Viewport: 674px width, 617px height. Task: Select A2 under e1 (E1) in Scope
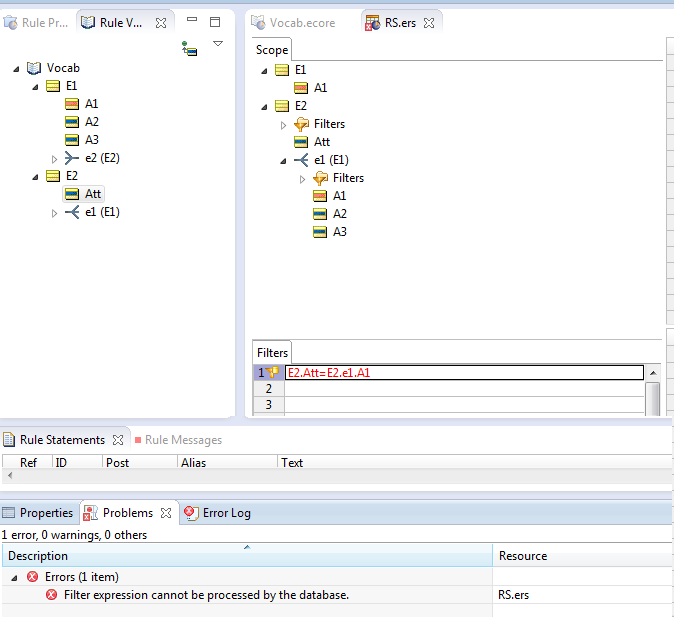point(330,214)
